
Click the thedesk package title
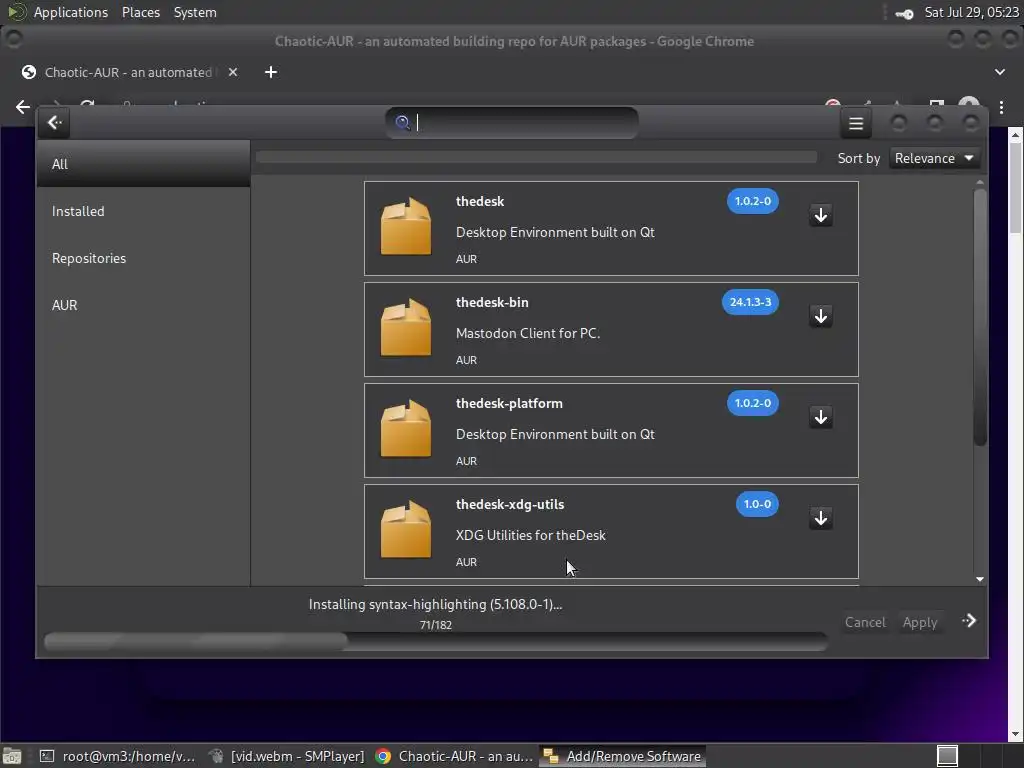[480, 201]
